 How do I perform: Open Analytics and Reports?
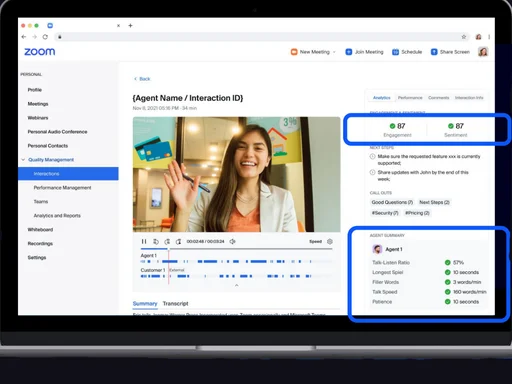coord(57,216)
